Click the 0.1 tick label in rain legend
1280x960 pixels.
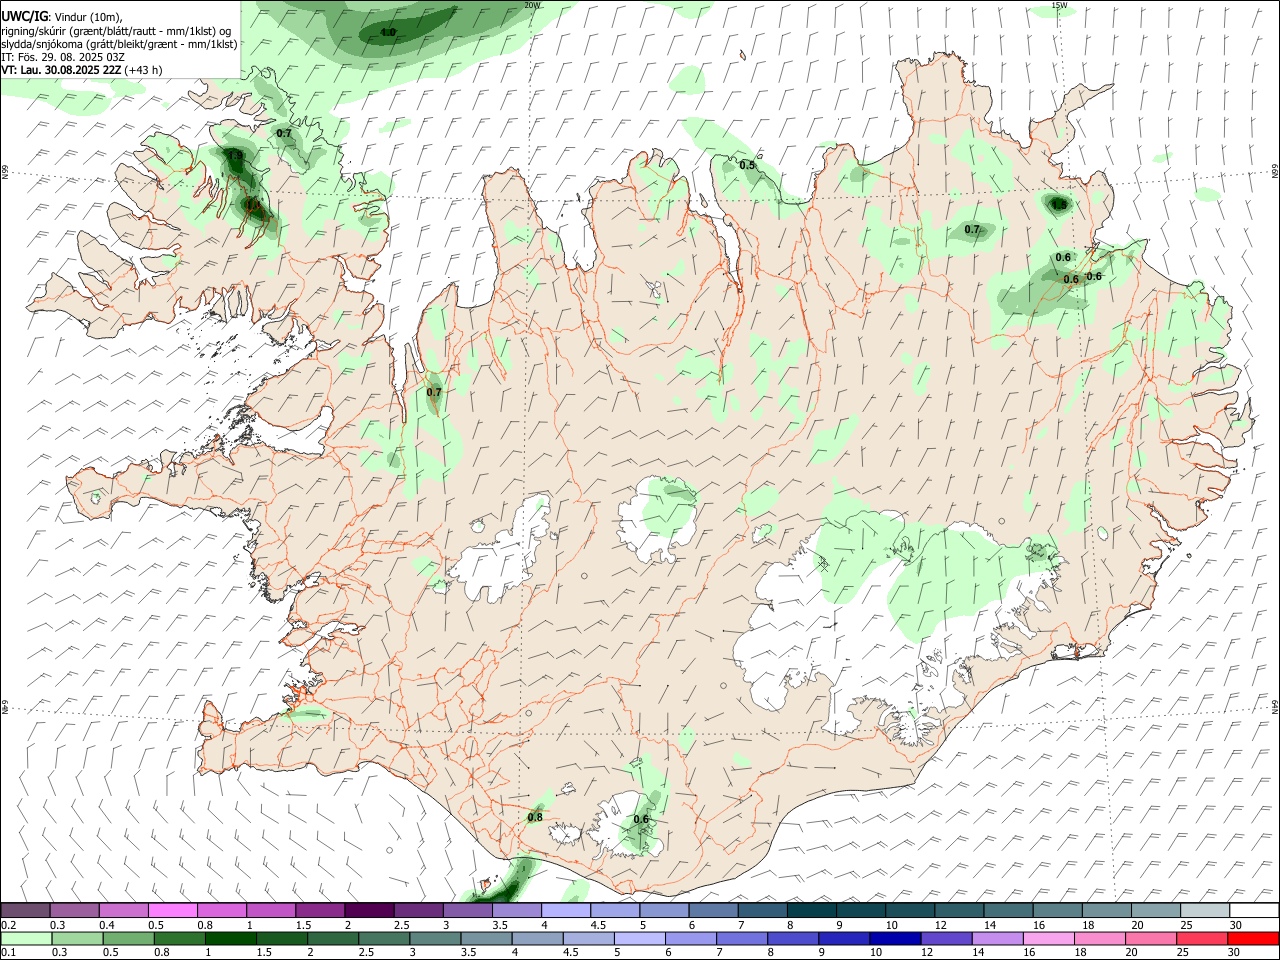9,953
